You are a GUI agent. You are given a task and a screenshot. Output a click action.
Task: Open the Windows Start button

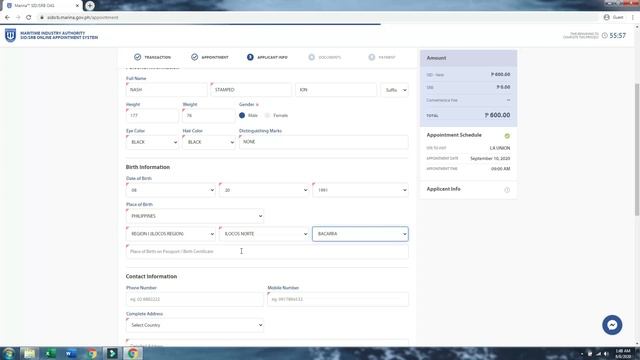(9, 353)
